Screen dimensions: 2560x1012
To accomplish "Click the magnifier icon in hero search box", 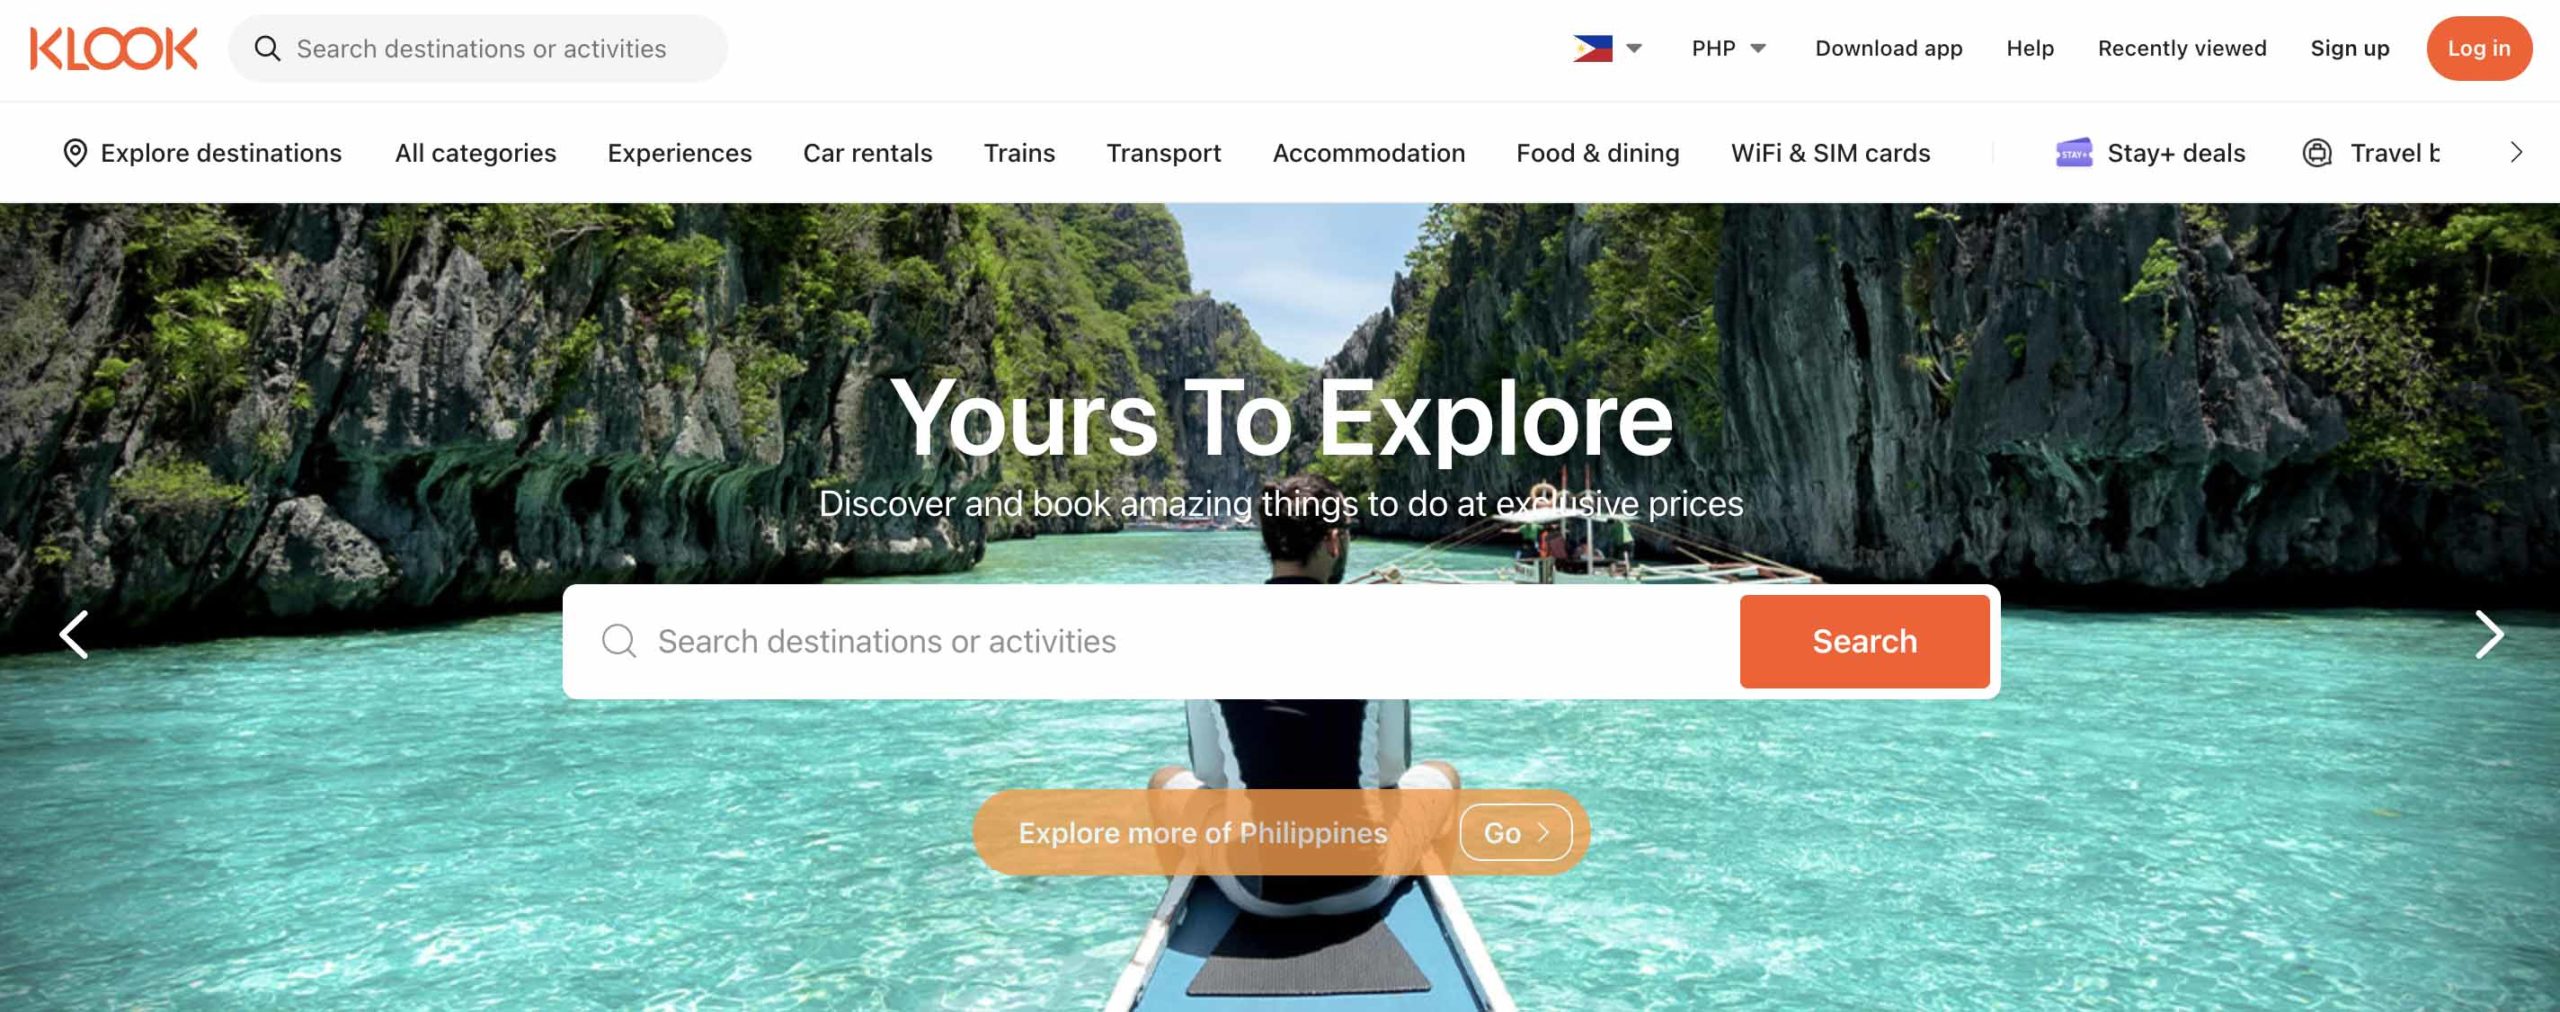I will pyautogui.click(x=619, y=641).
